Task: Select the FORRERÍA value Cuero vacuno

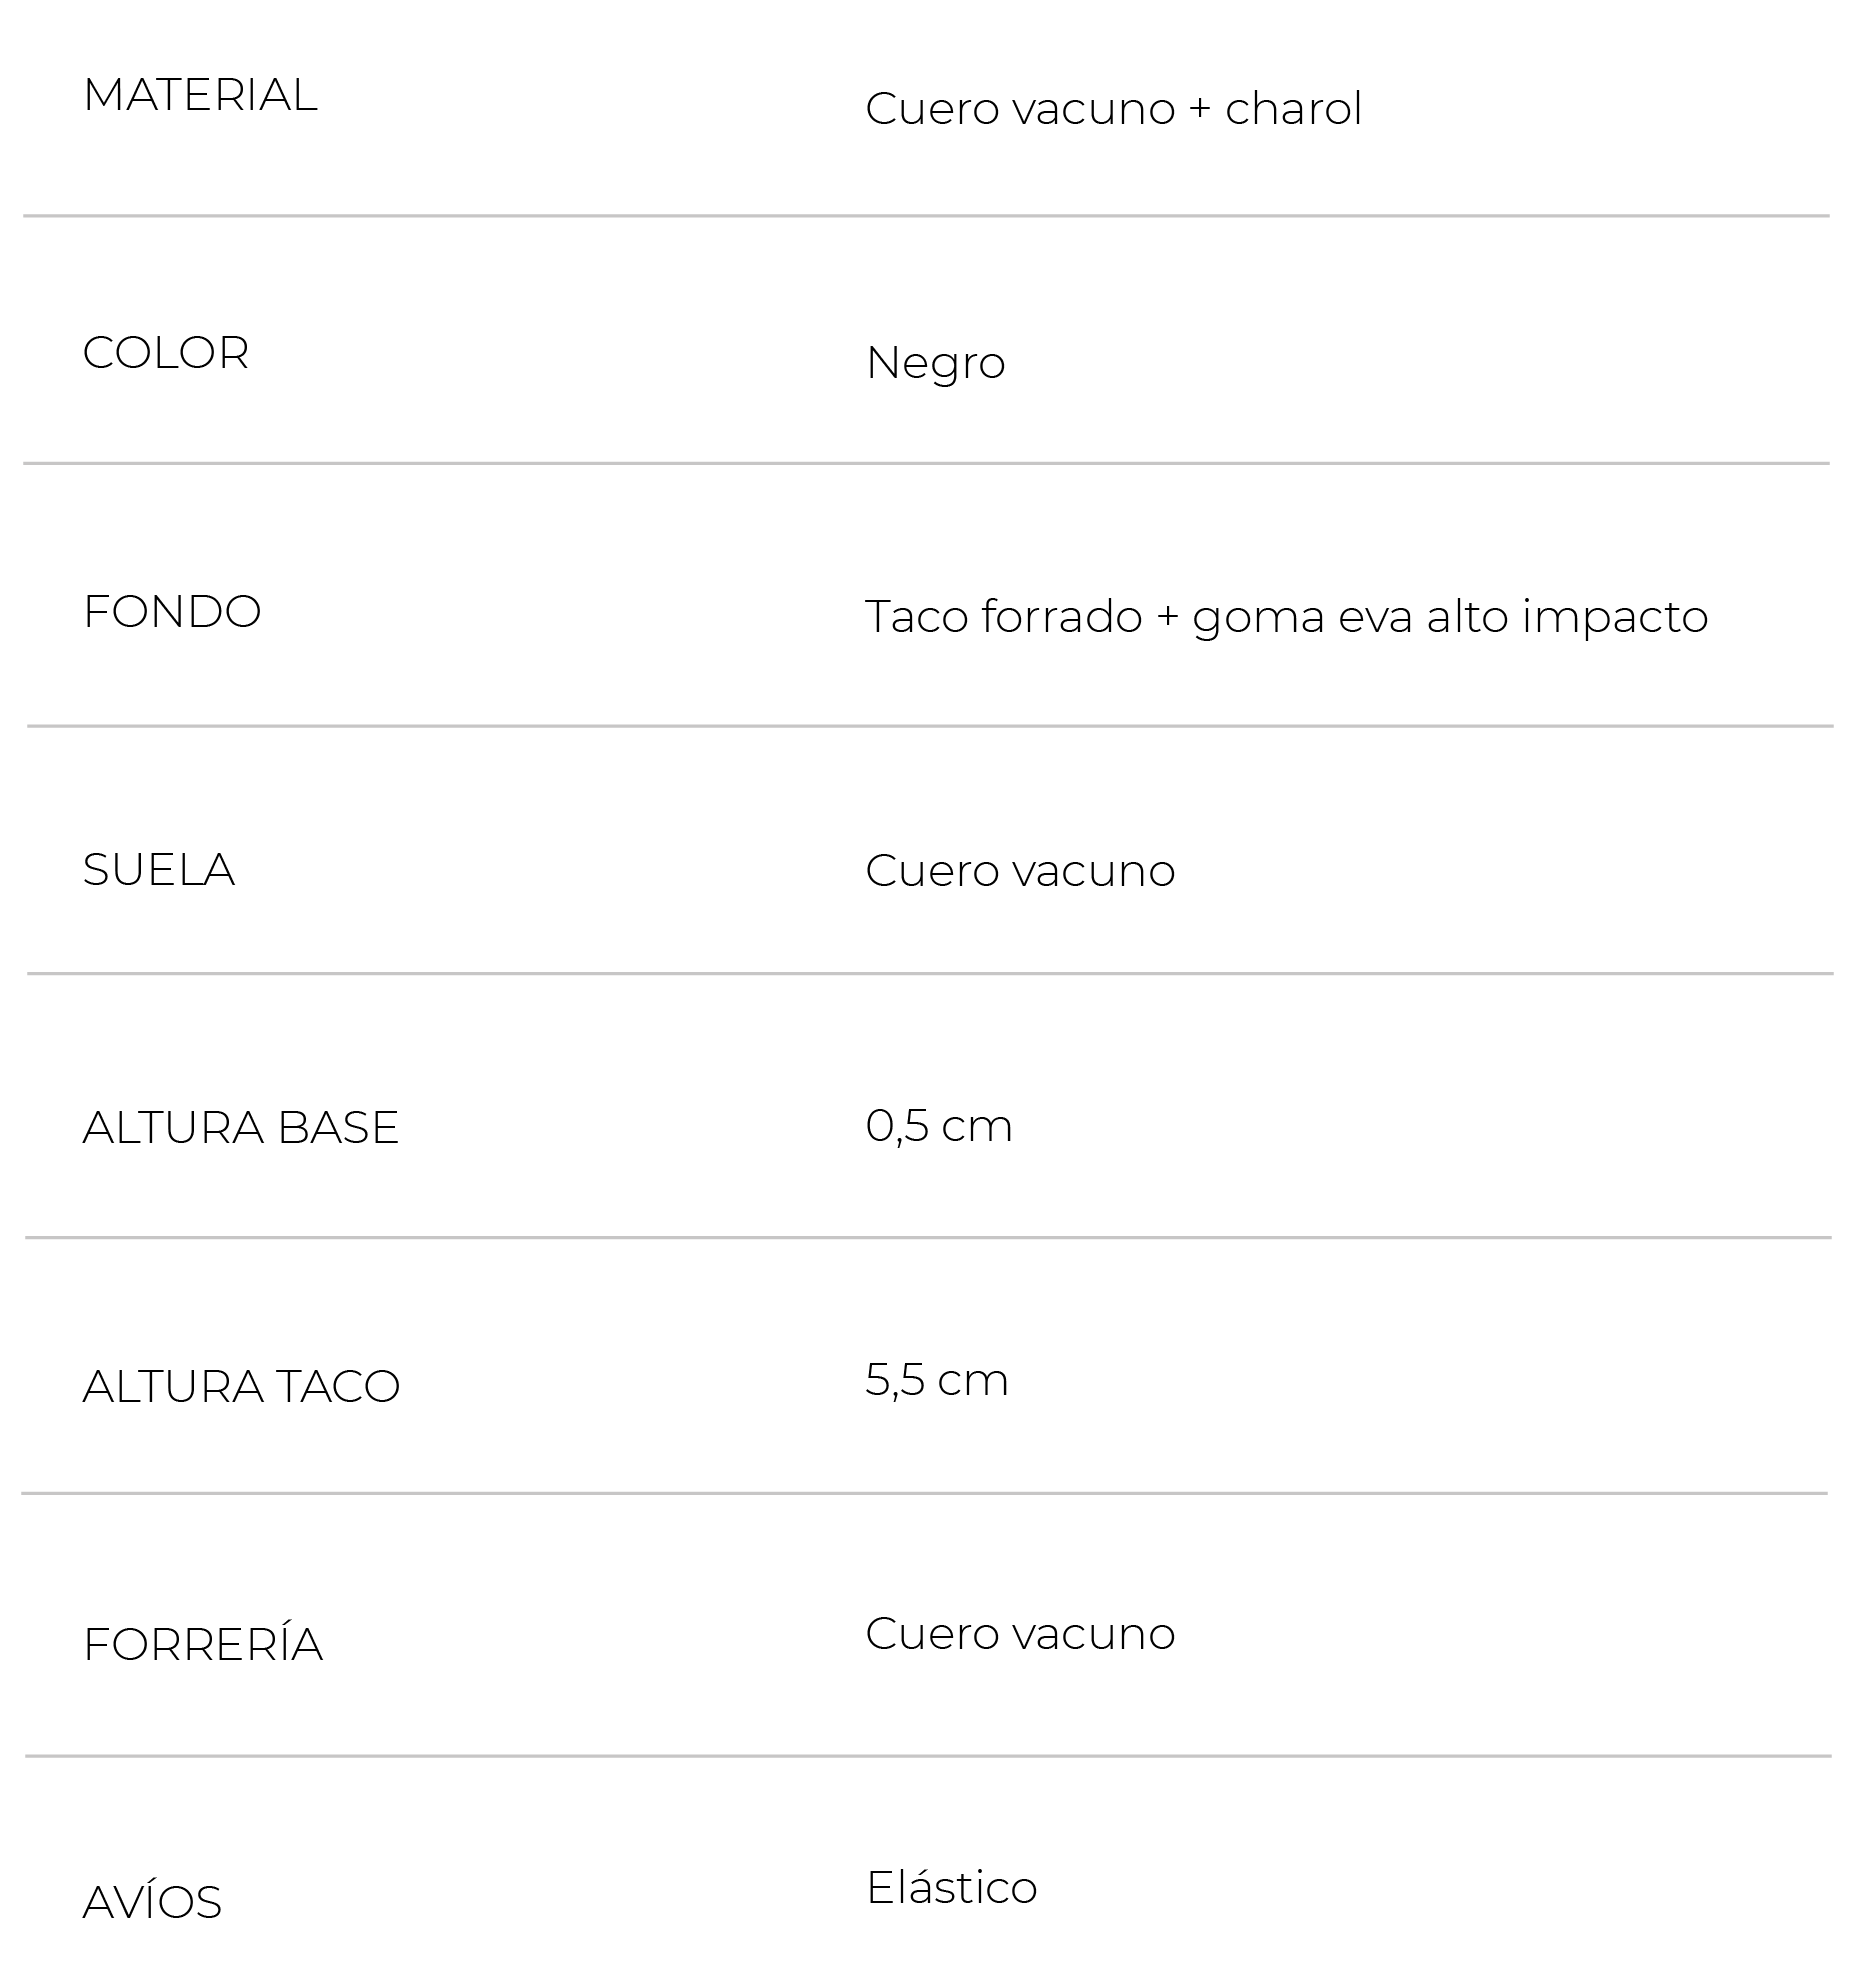Action: 1020,1634
